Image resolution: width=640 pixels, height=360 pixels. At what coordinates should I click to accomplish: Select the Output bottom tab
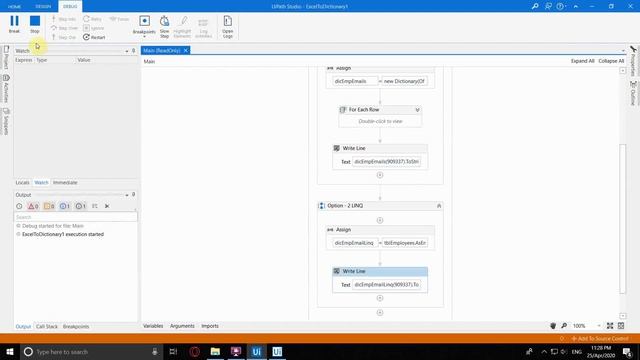pyautogui.click(x=23, y=327)
